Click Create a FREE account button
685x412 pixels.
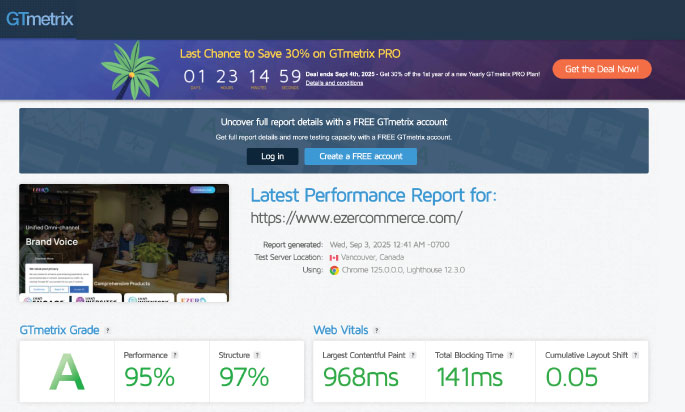360,156
